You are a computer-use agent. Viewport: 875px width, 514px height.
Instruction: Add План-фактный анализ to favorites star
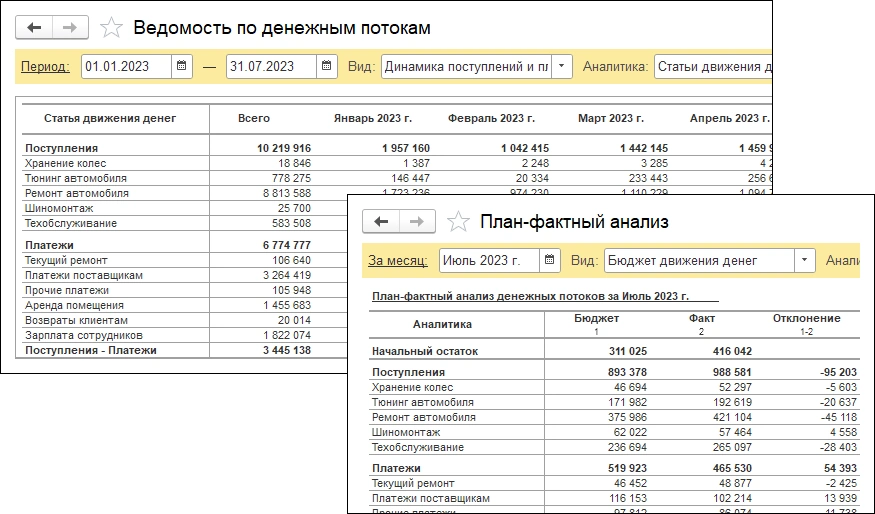459,221
